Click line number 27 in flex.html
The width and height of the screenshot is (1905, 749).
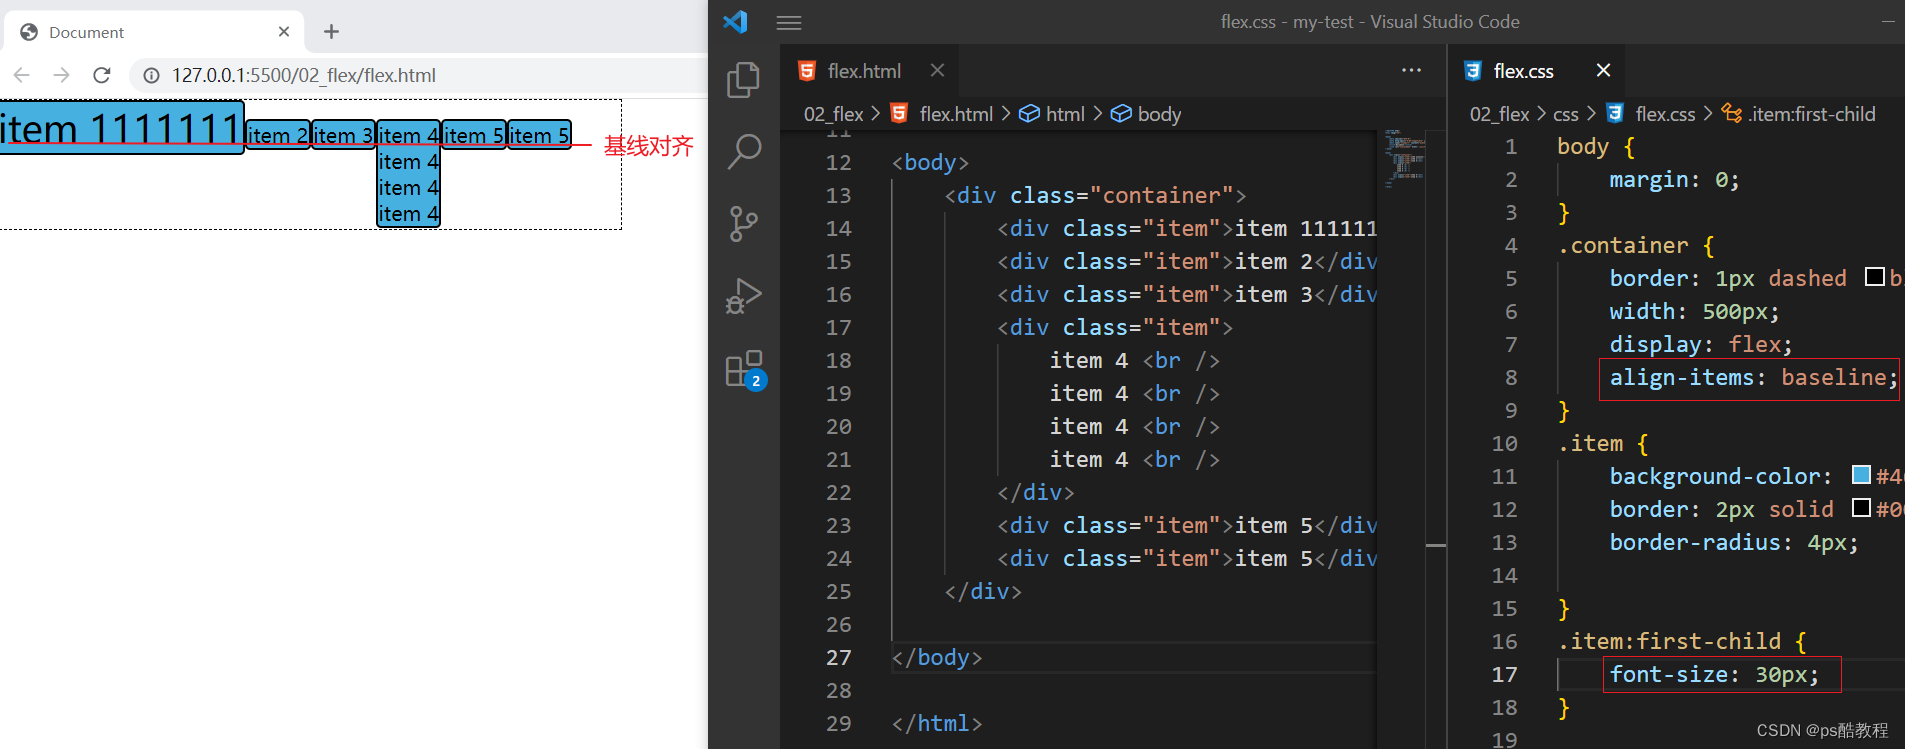(838, 657)
